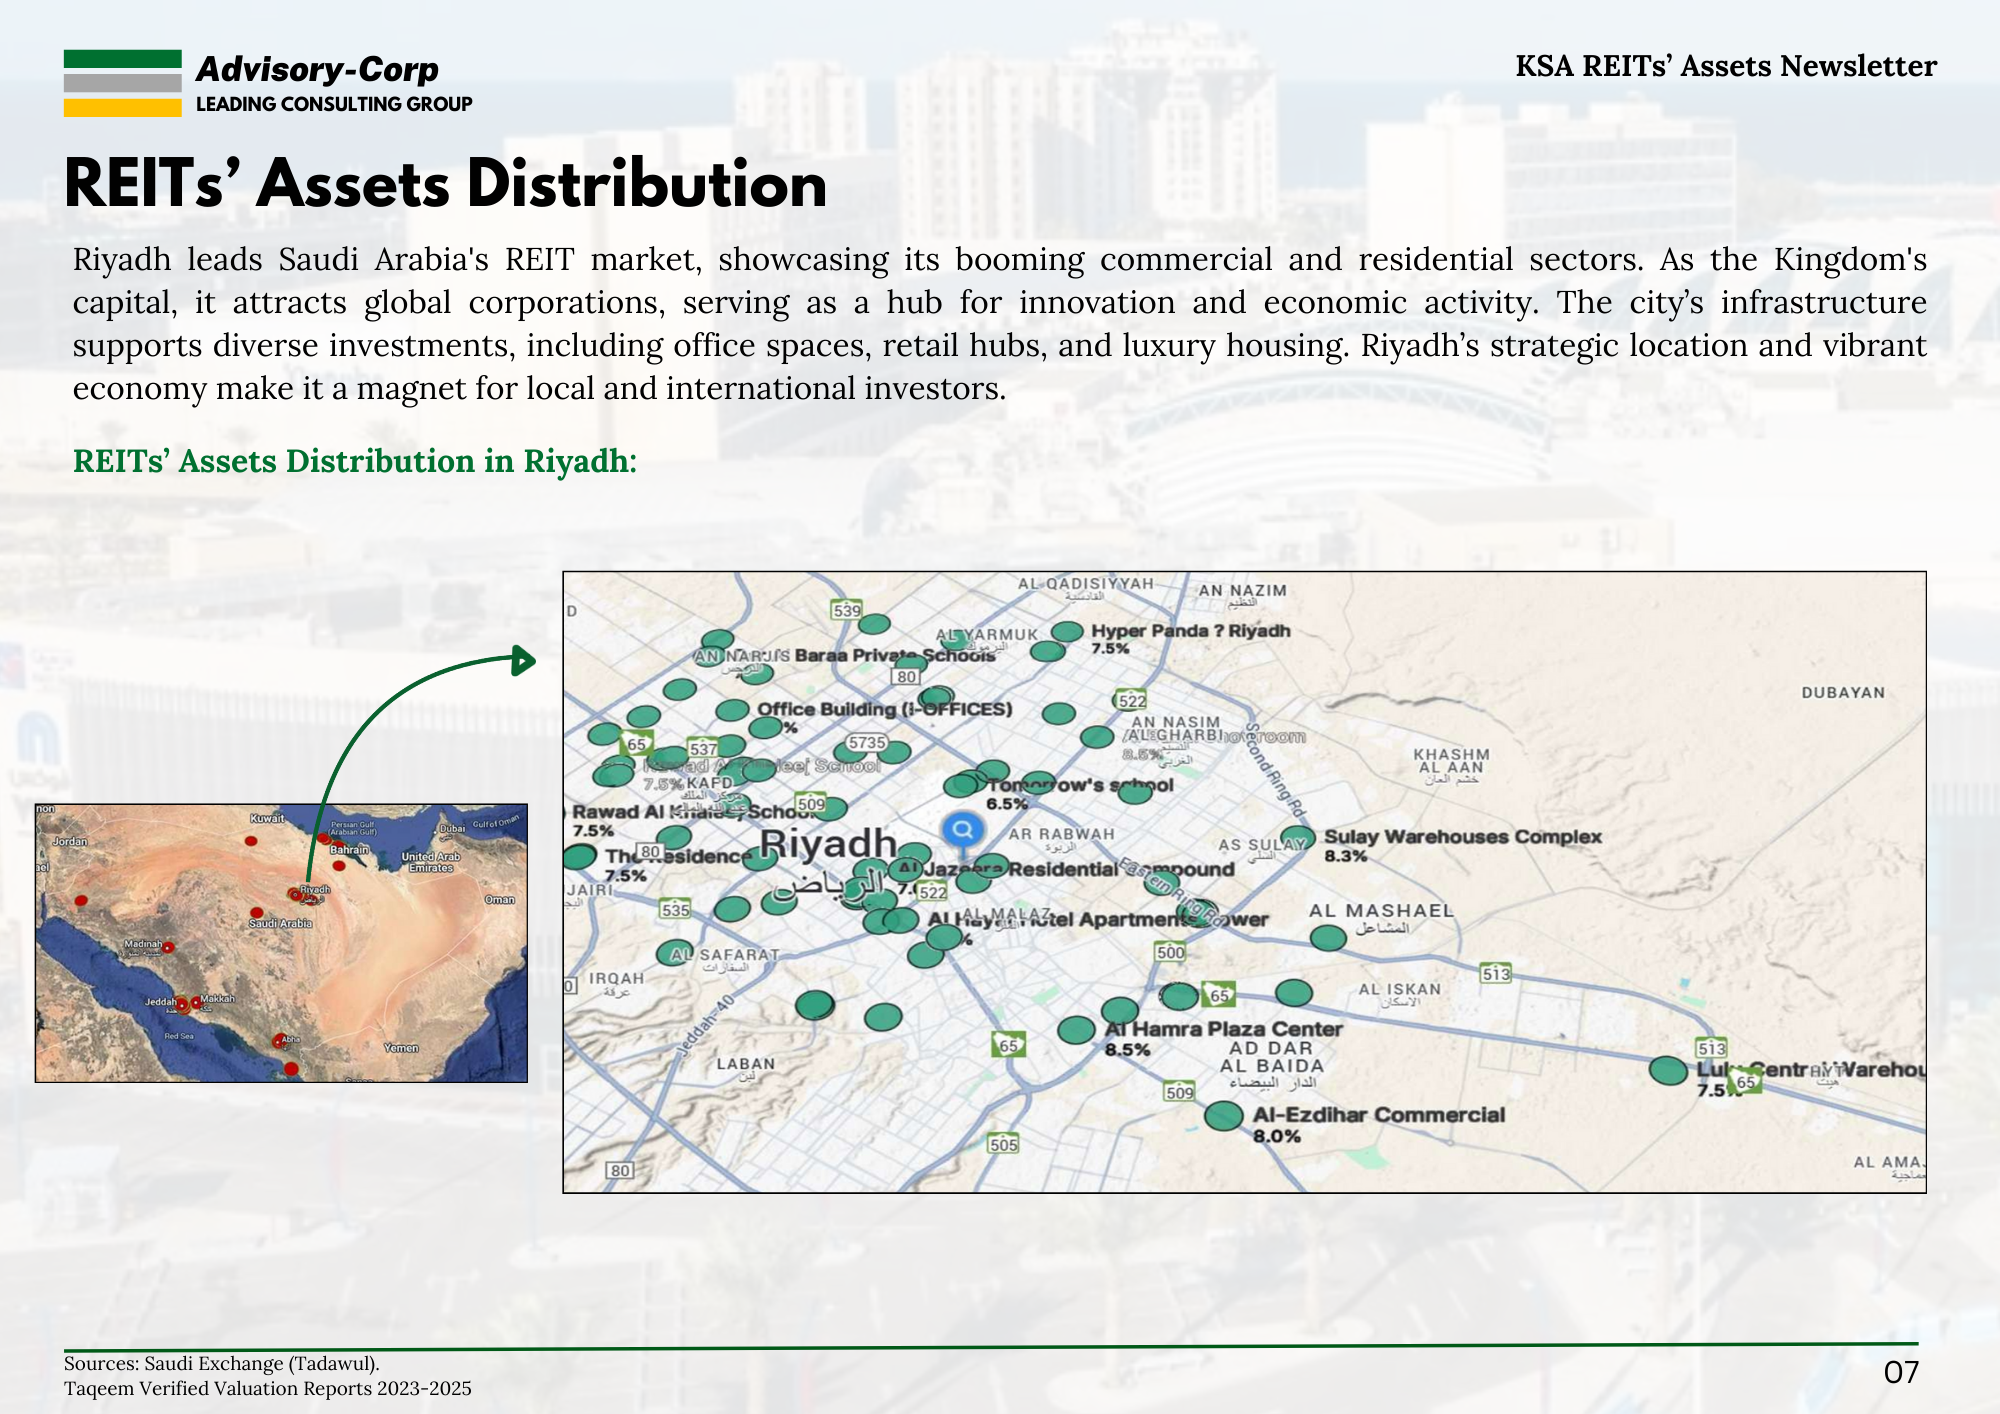Click the large Riyadh city label on map
The image size is (2000, 1414).
pyautogui.click(x=828, y=845)
